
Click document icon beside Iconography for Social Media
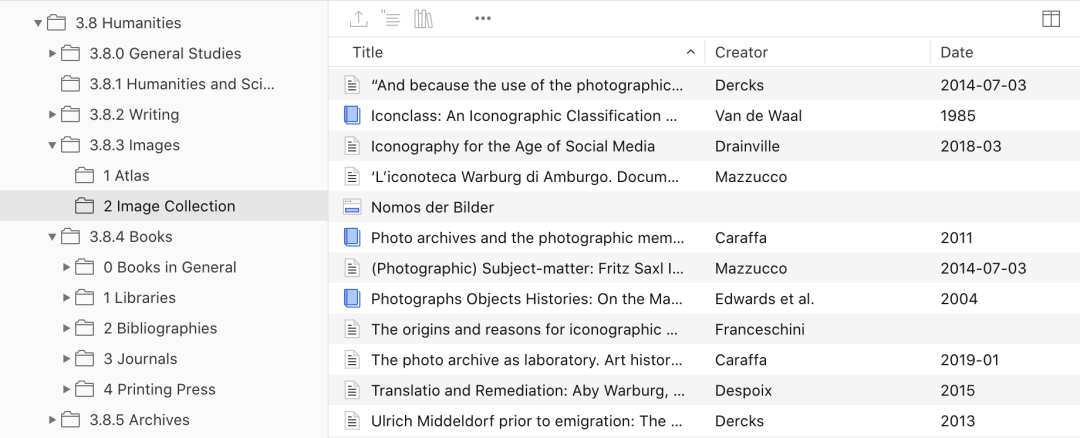(351, 146)
